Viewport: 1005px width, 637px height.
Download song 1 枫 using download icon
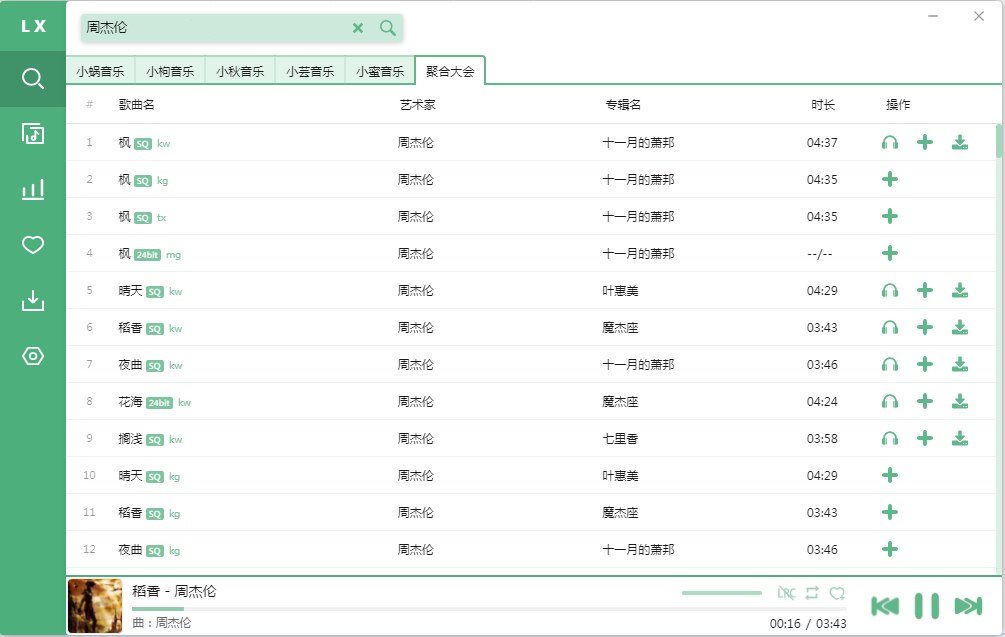[960, 143]
